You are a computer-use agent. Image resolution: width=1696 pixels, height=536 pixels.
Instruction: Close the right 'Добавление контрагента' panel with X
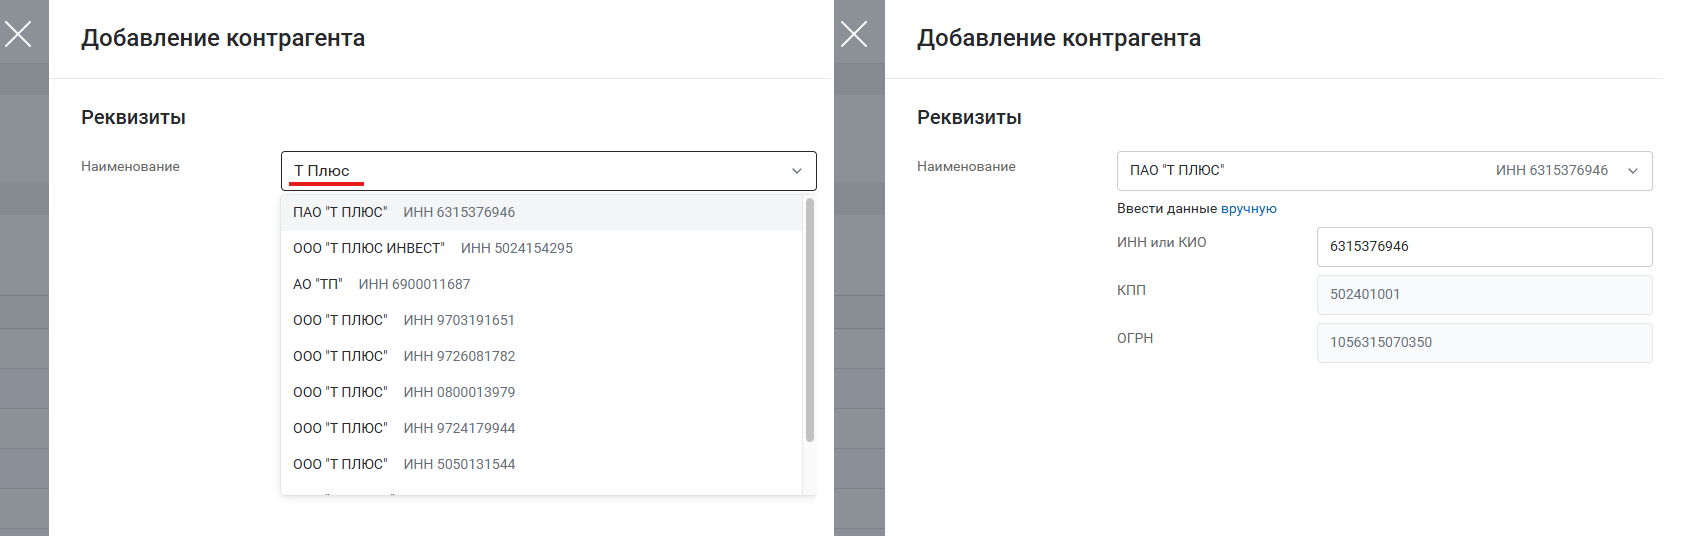854,34
